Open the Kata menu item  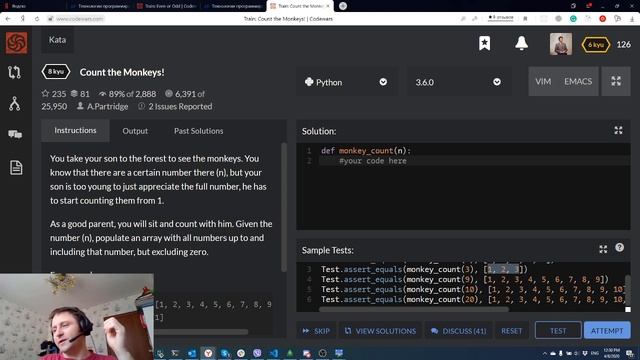tap(57, 40)
